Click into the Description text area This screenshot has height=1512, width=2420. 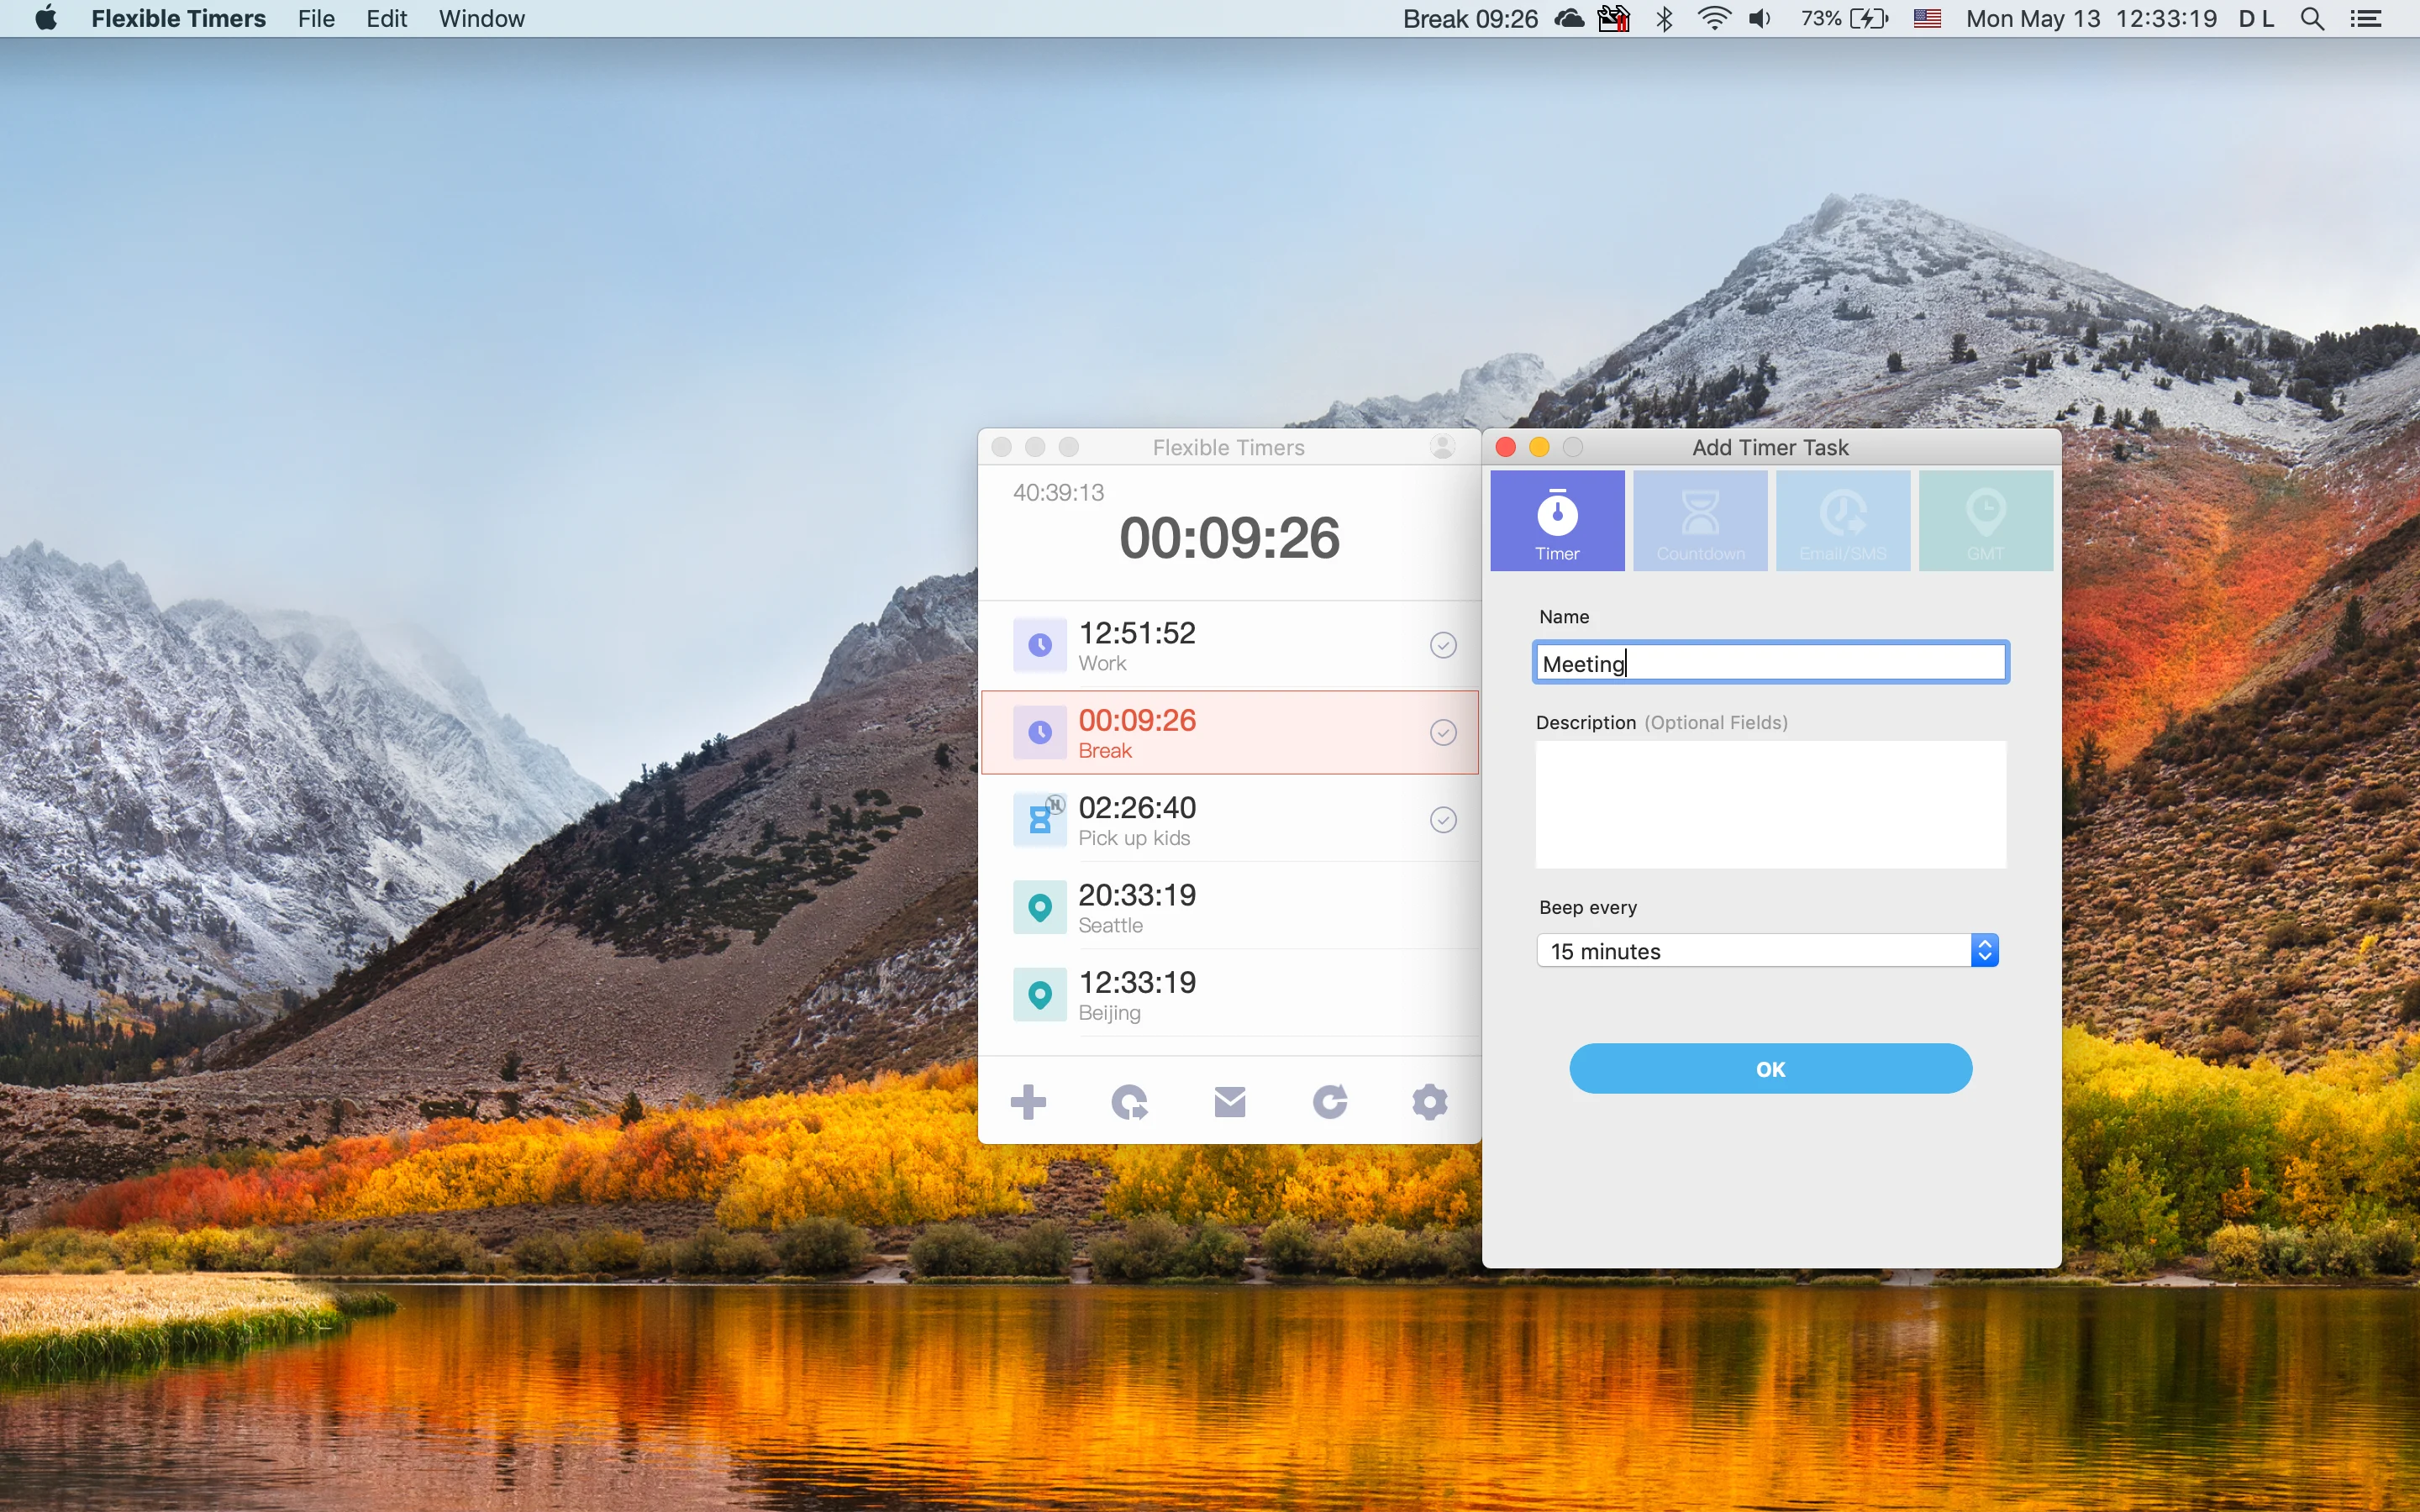point(1770,804)
